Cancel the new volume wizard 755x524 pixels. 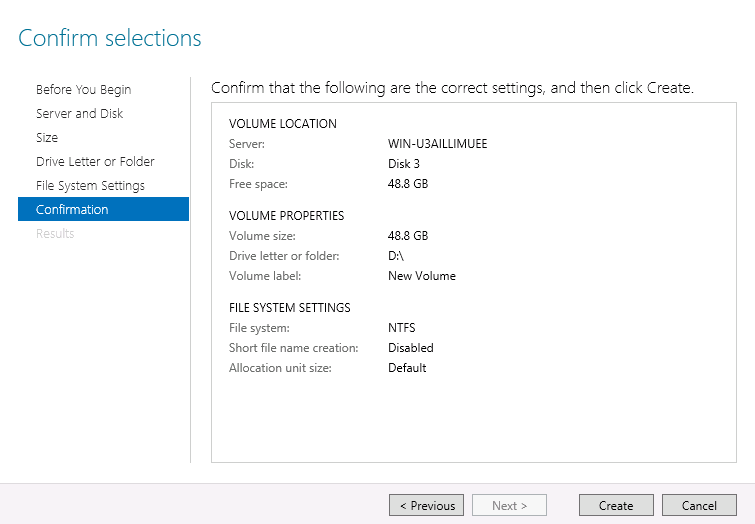[699, 506]
